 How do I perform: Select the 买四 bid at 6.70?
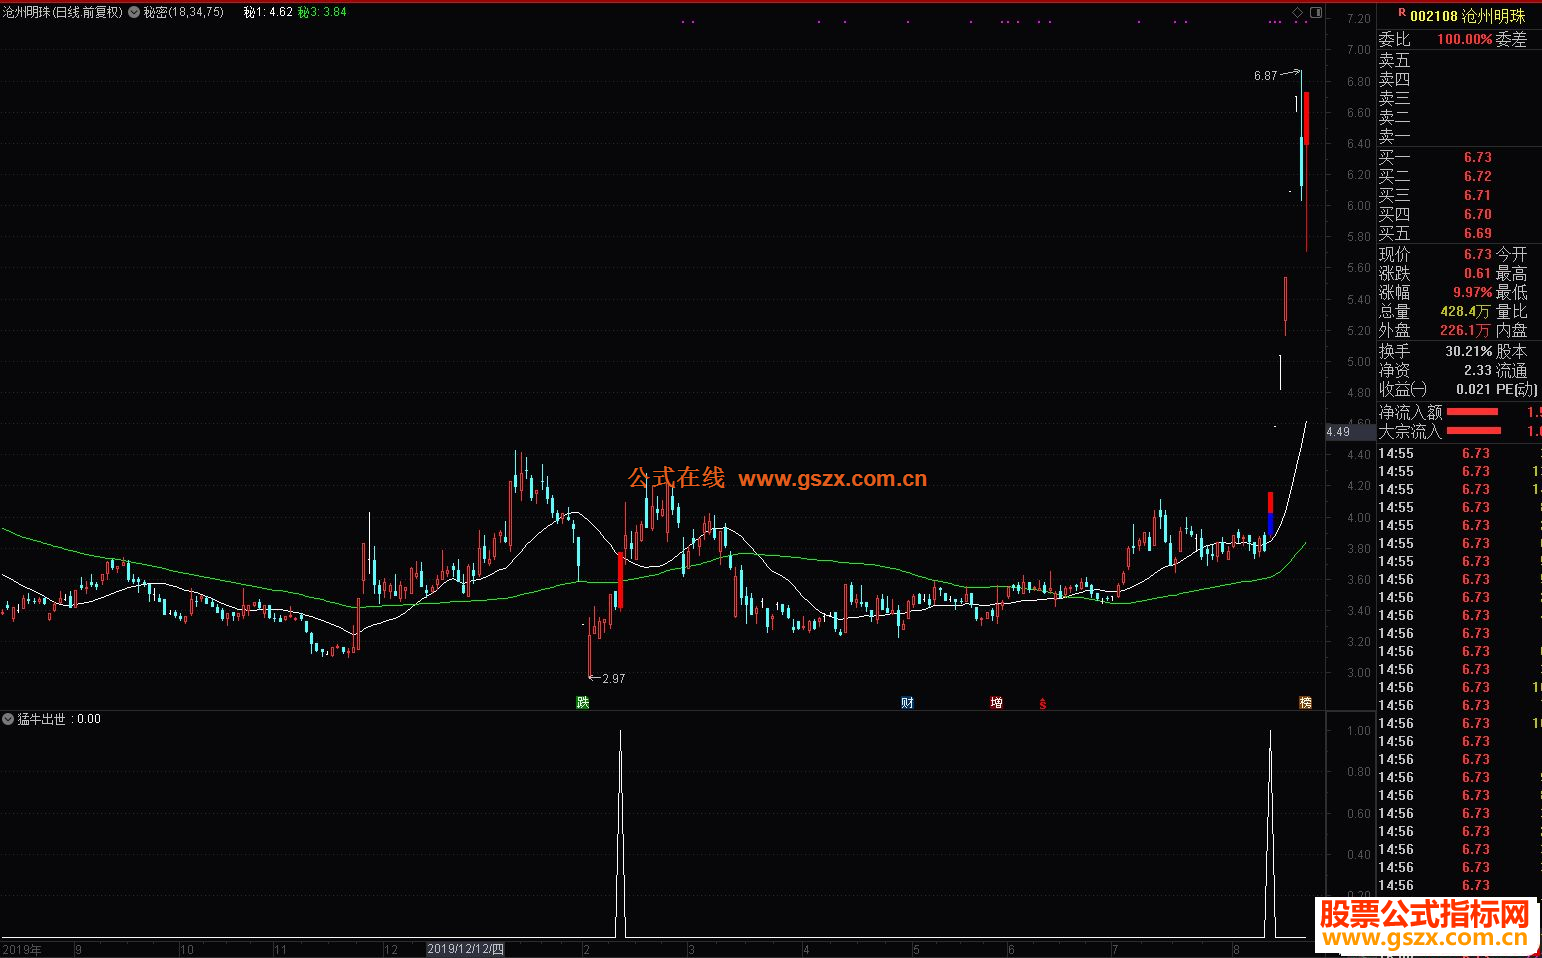[x=1459, y=214]
